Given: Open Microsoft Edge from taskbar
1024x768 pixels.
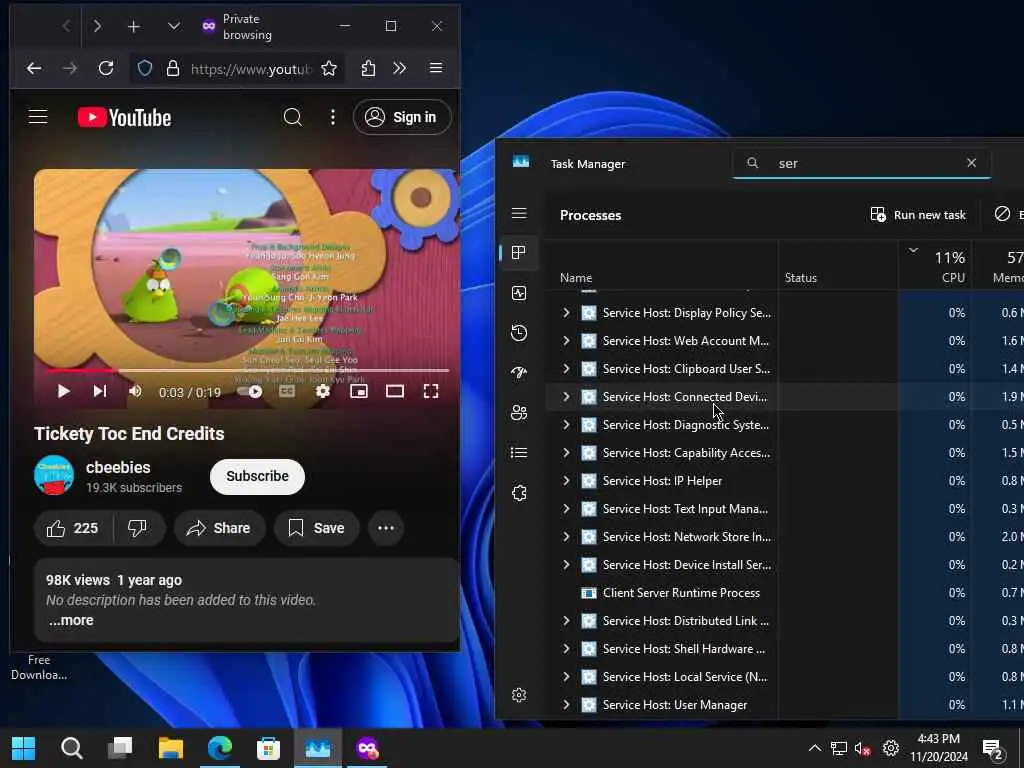Looking at the screenshot, I should coord(220,748).
